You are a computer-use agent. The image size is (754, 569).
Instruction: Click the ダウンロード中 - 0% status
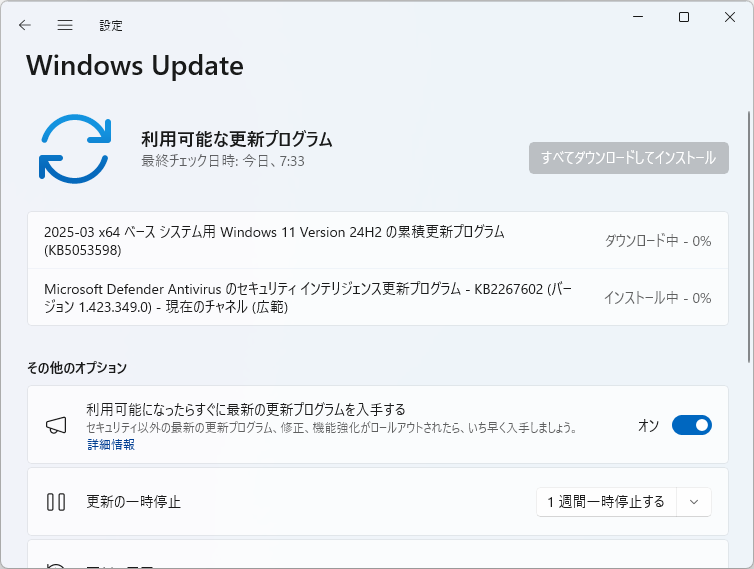click(x=657, y=240)
